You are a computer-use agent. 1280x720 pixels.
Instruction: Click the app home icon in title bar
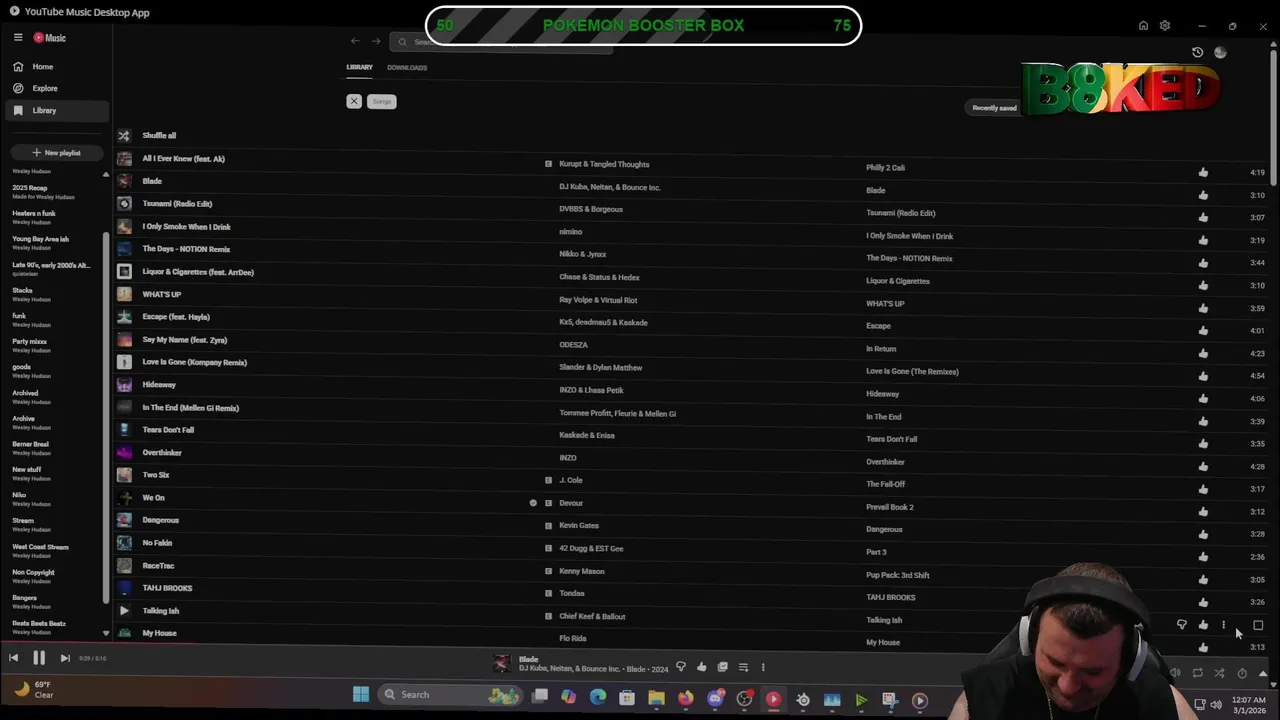(1143, 25)
